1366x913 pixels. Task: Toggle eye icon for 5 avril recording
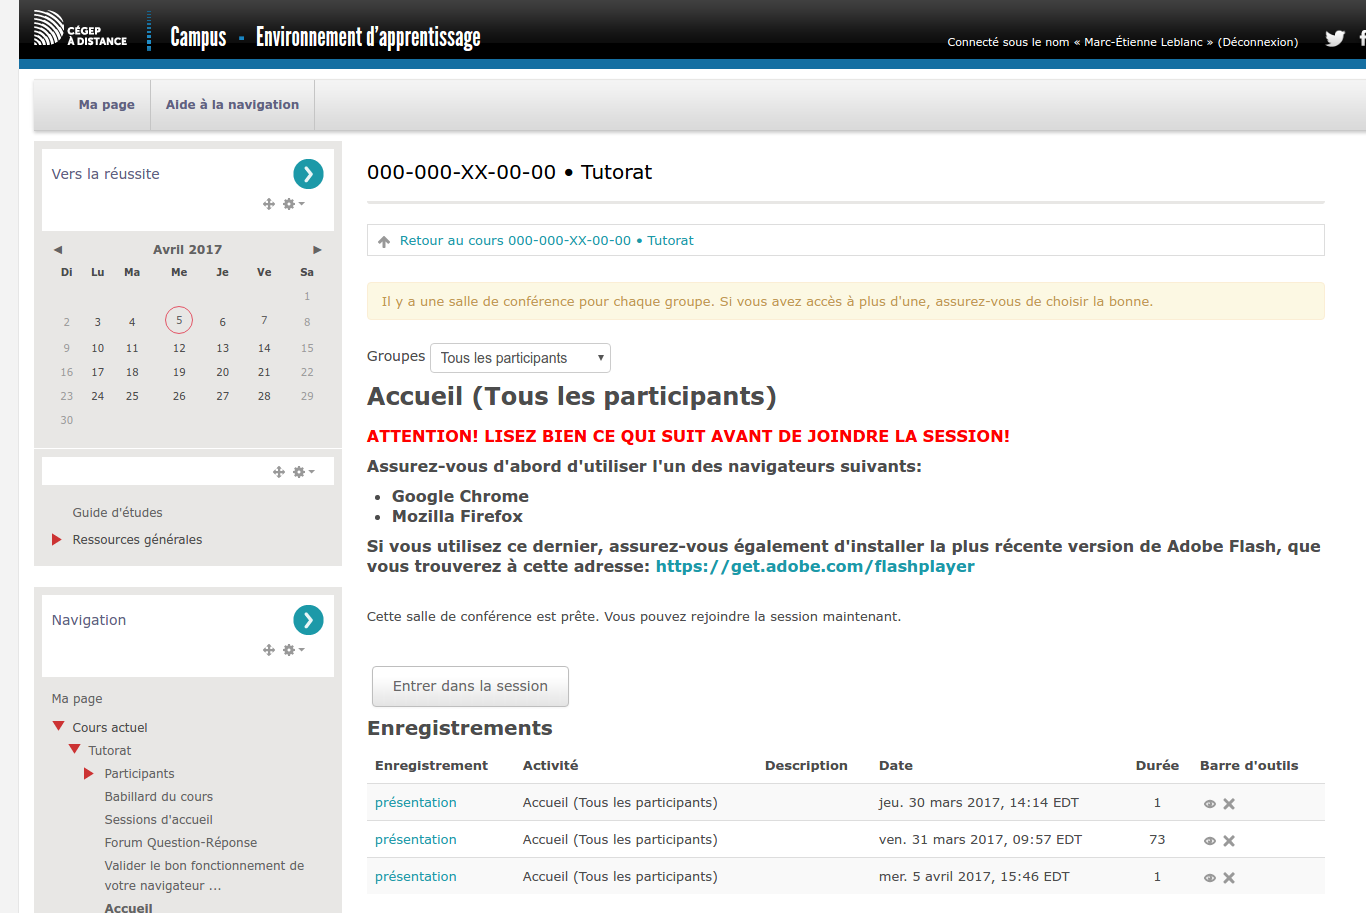[1209, 878]
